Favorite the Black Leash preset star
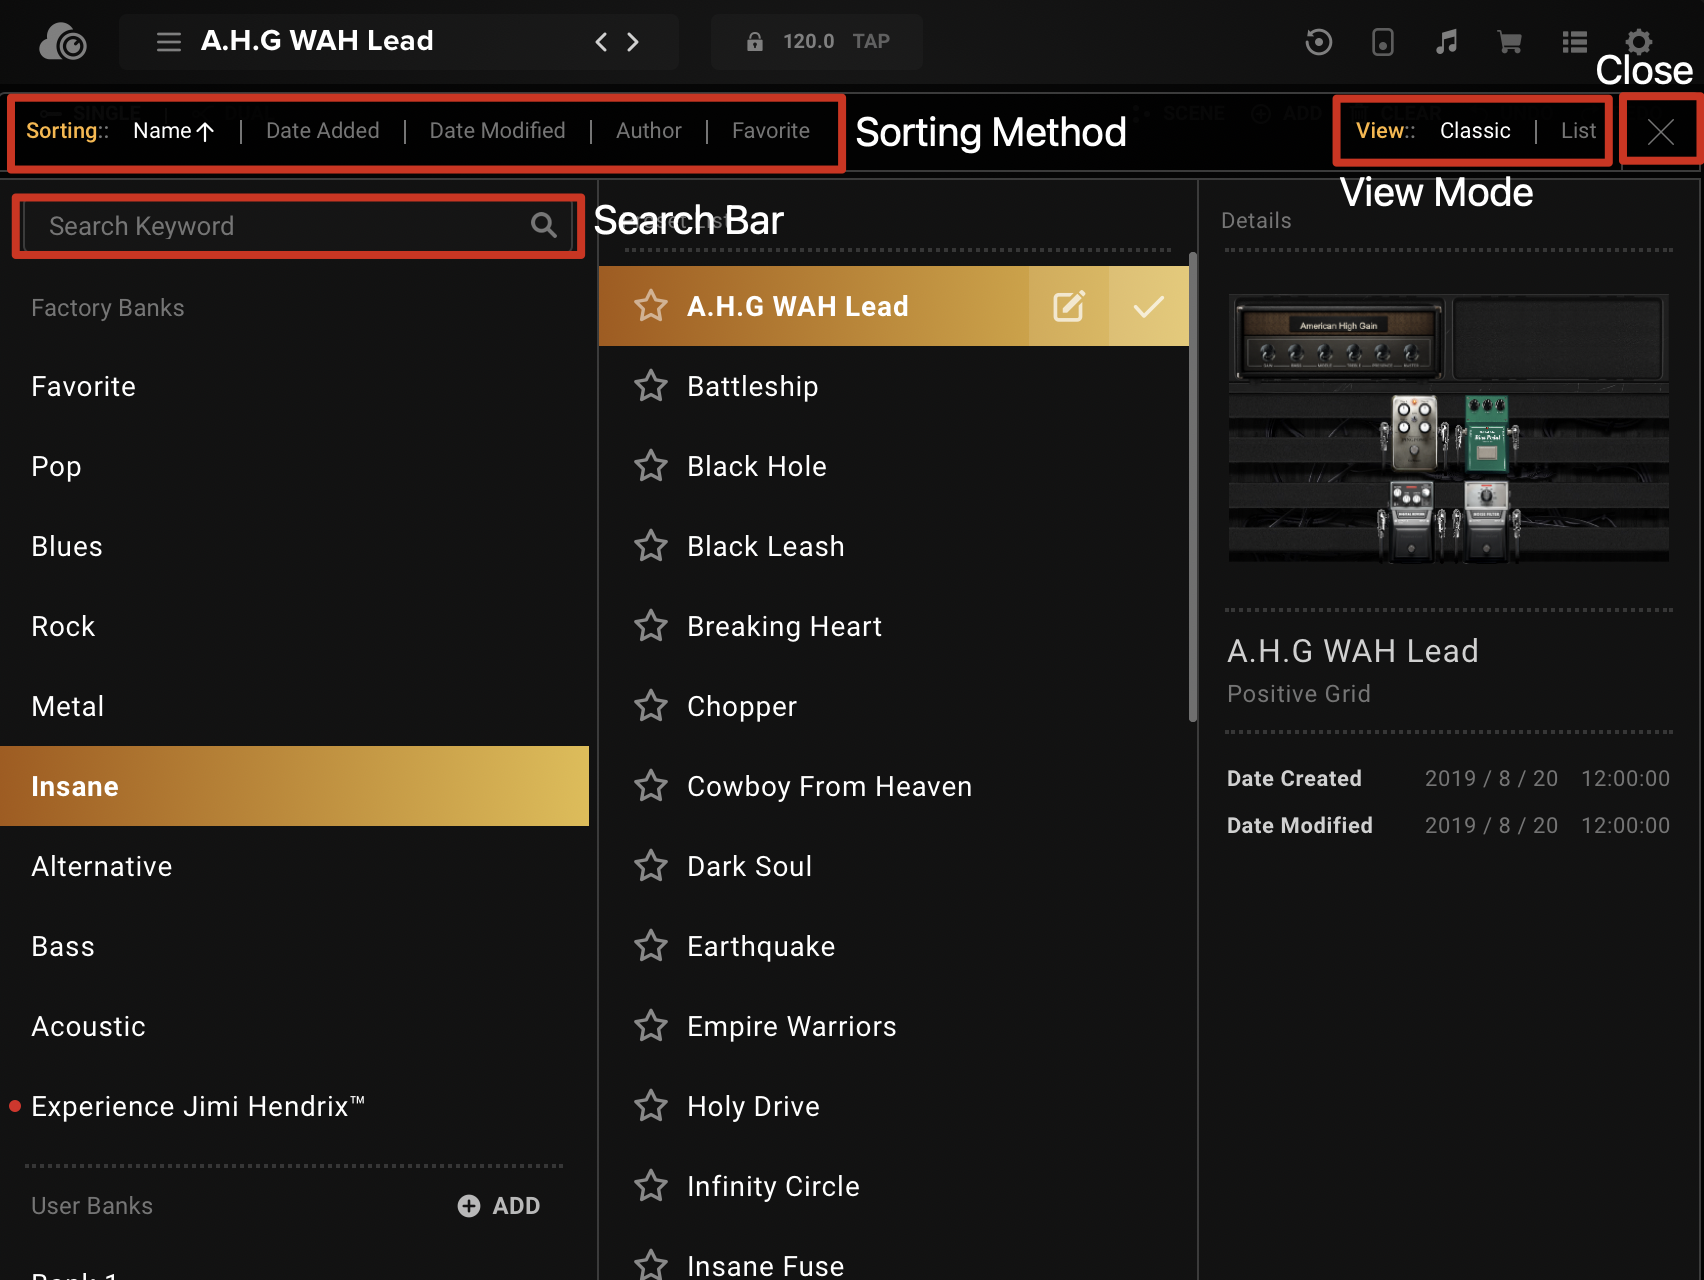 651,546
